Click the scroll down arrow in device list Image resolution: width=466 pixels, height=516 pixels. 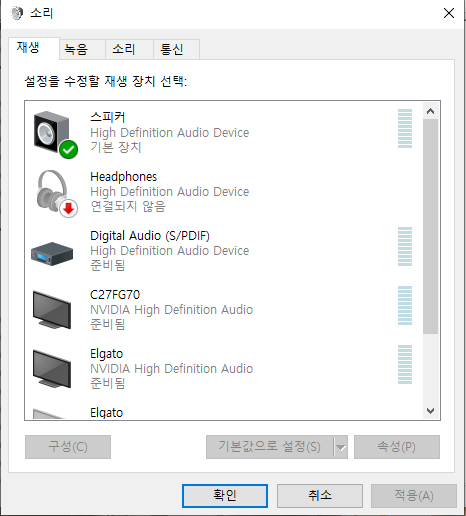click(430, 411)
